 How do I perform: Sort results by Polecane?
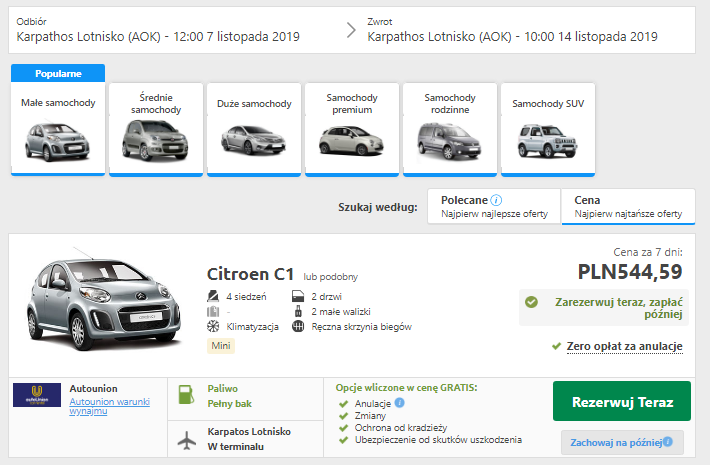[494, 206]
